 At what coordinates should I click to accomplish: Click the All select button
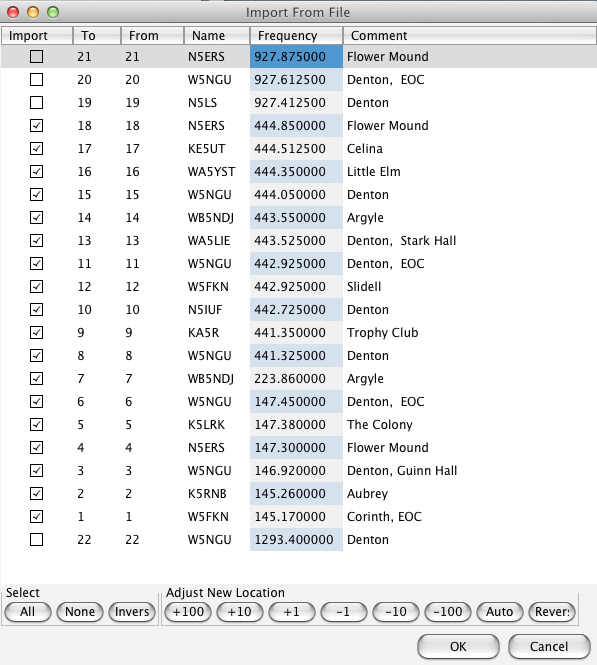28,612
